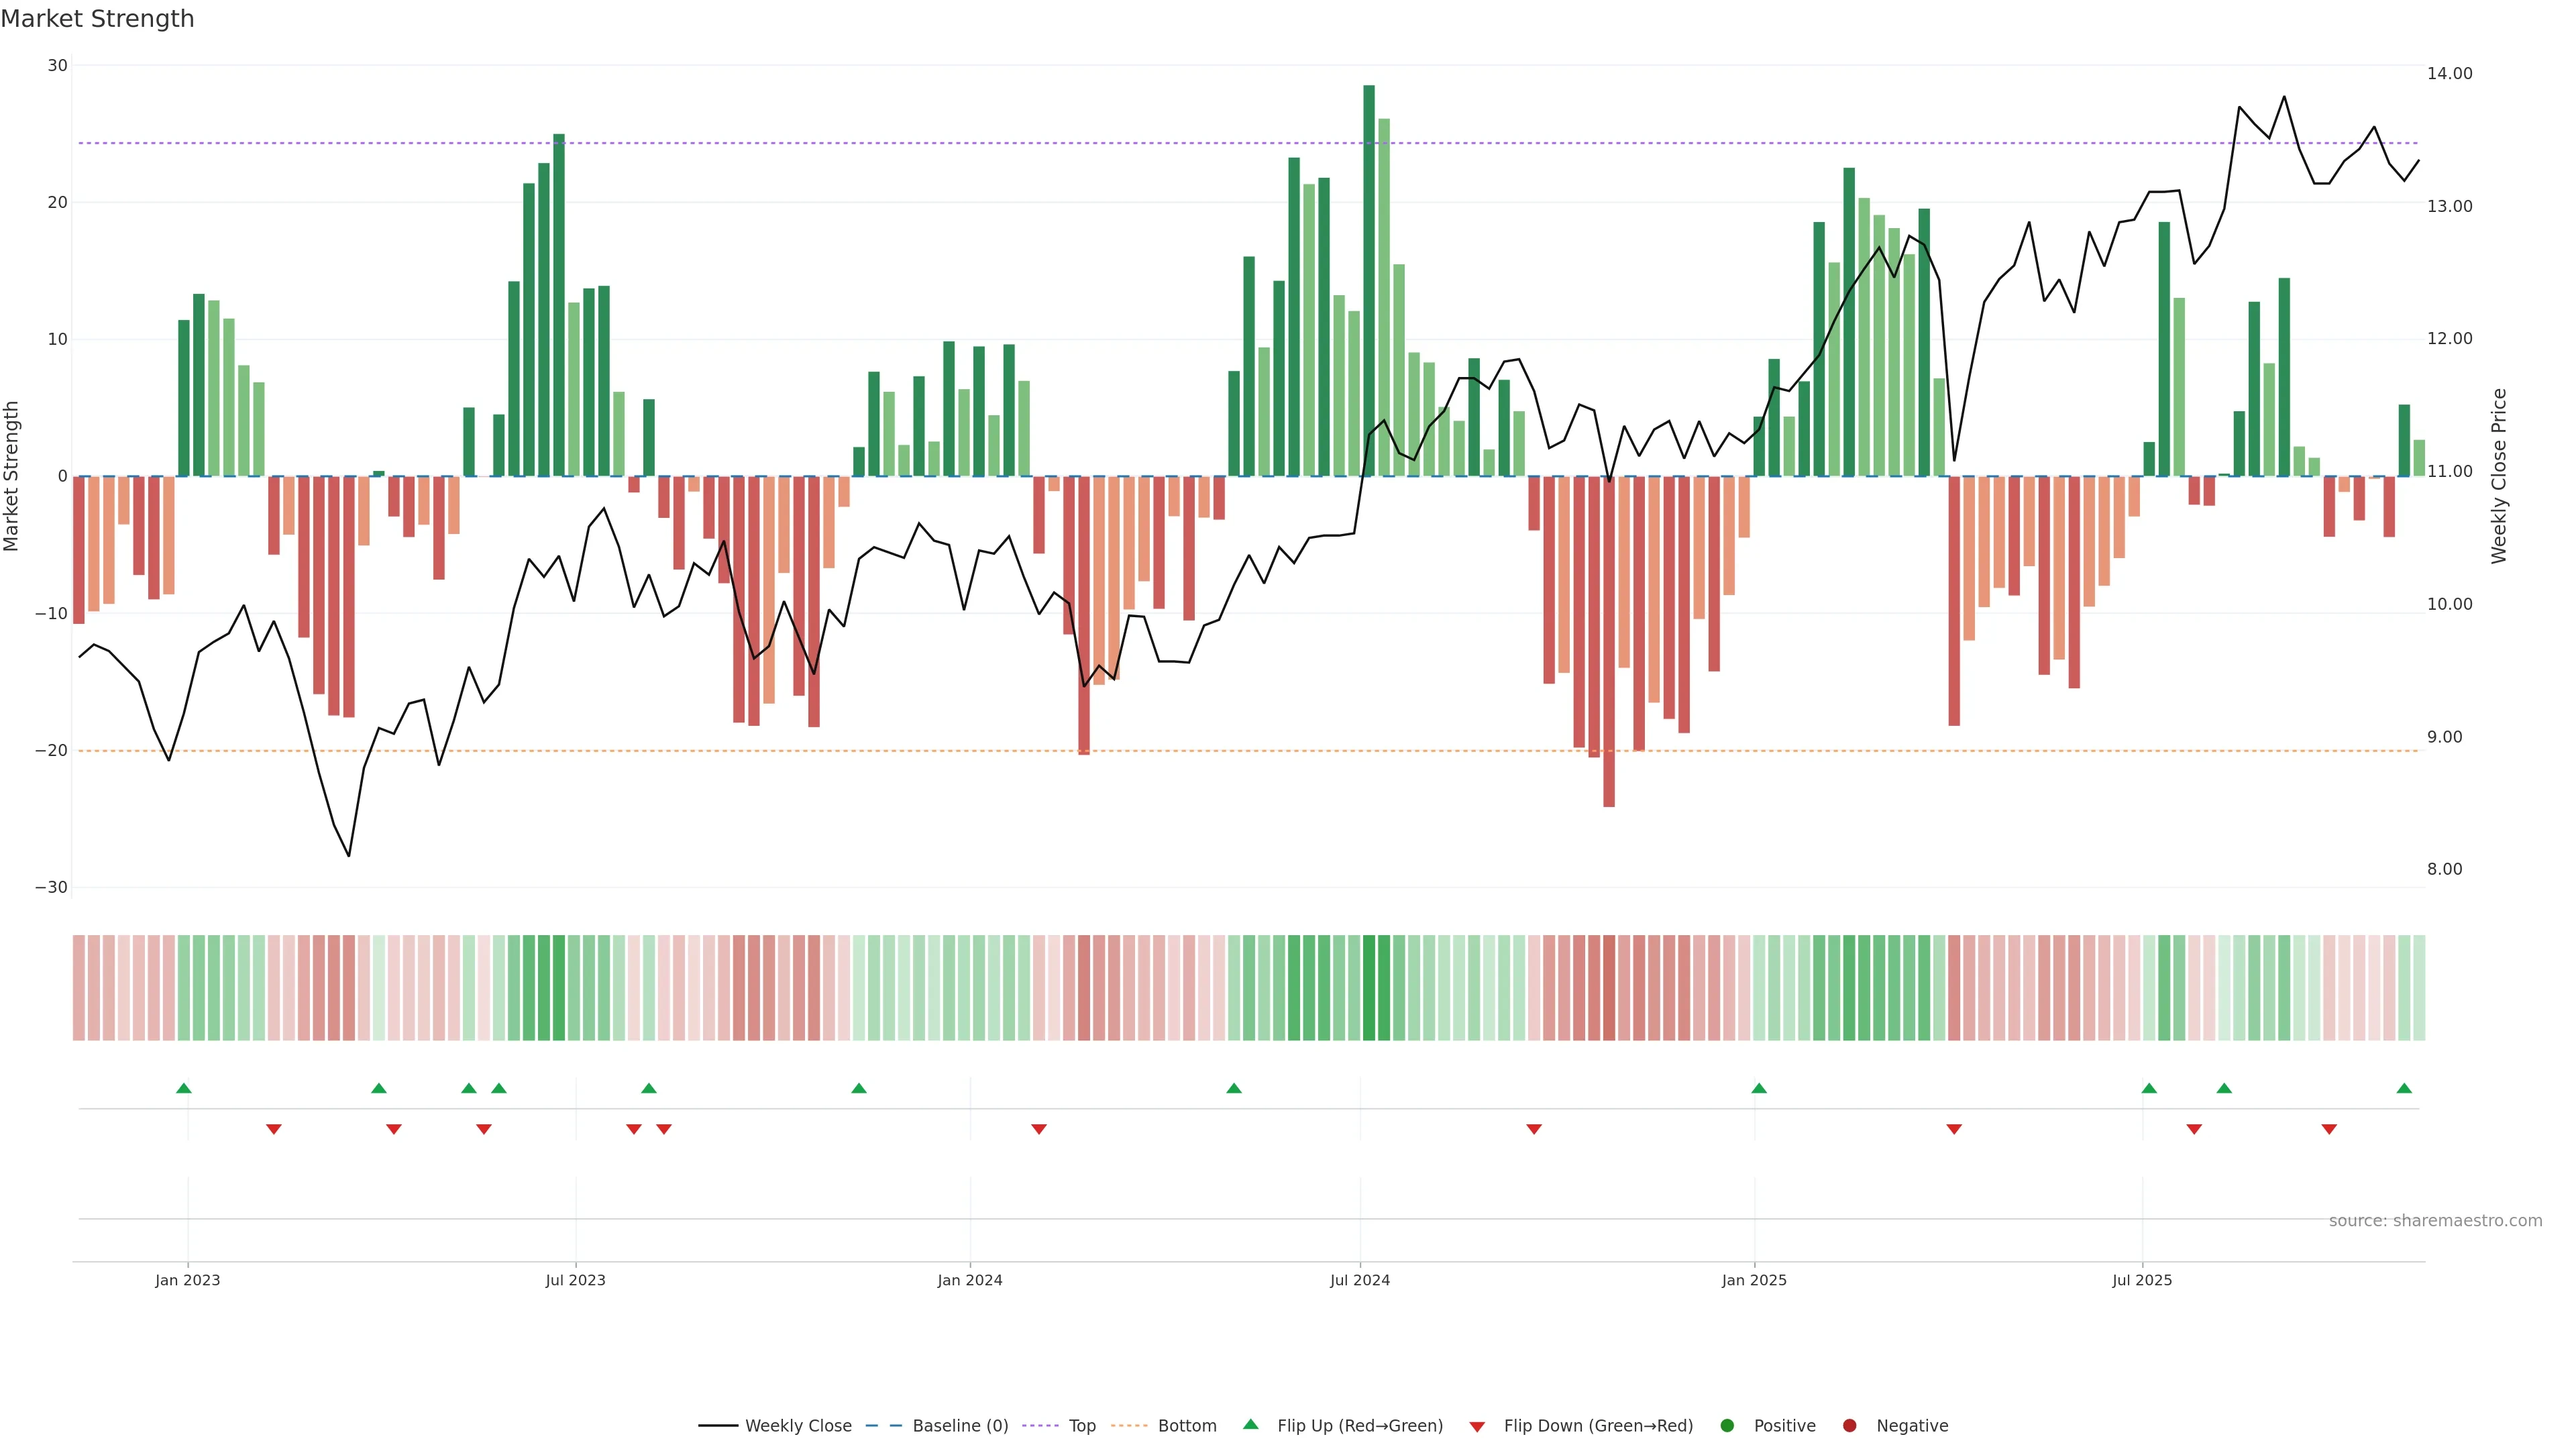
Task: Click the Weekly Close Price axis label
Action: [x=2499, y=476]
